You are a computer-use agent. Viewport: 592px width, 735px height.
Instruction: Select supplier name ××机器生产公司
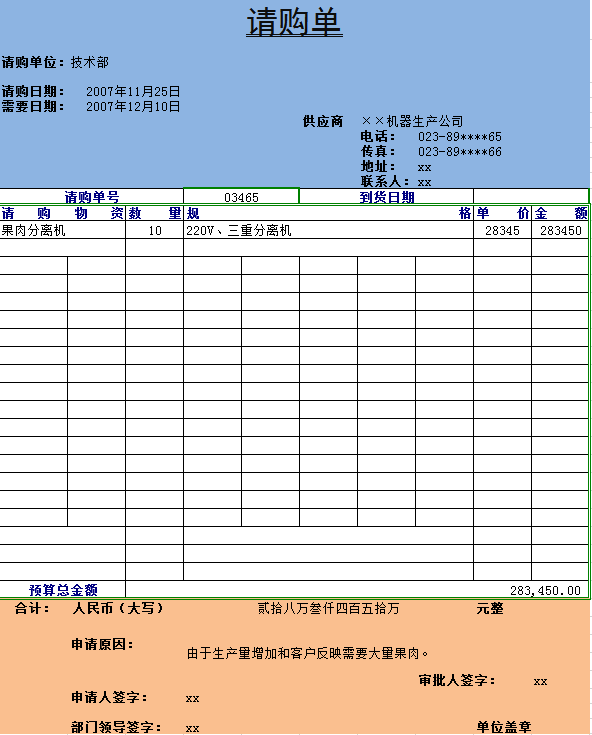point(412,121)
